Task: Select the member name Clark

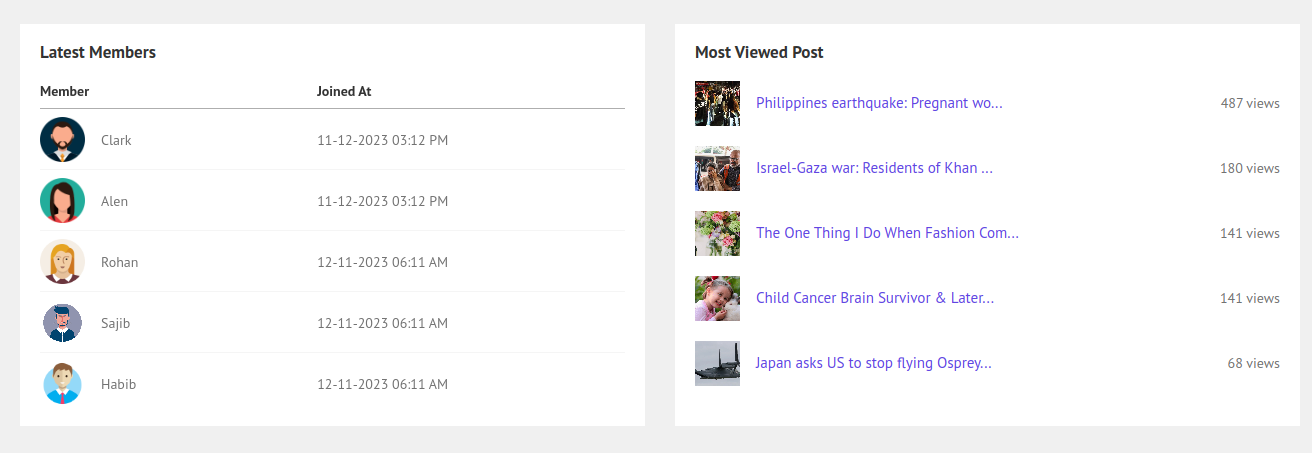Action: [116, 140]
